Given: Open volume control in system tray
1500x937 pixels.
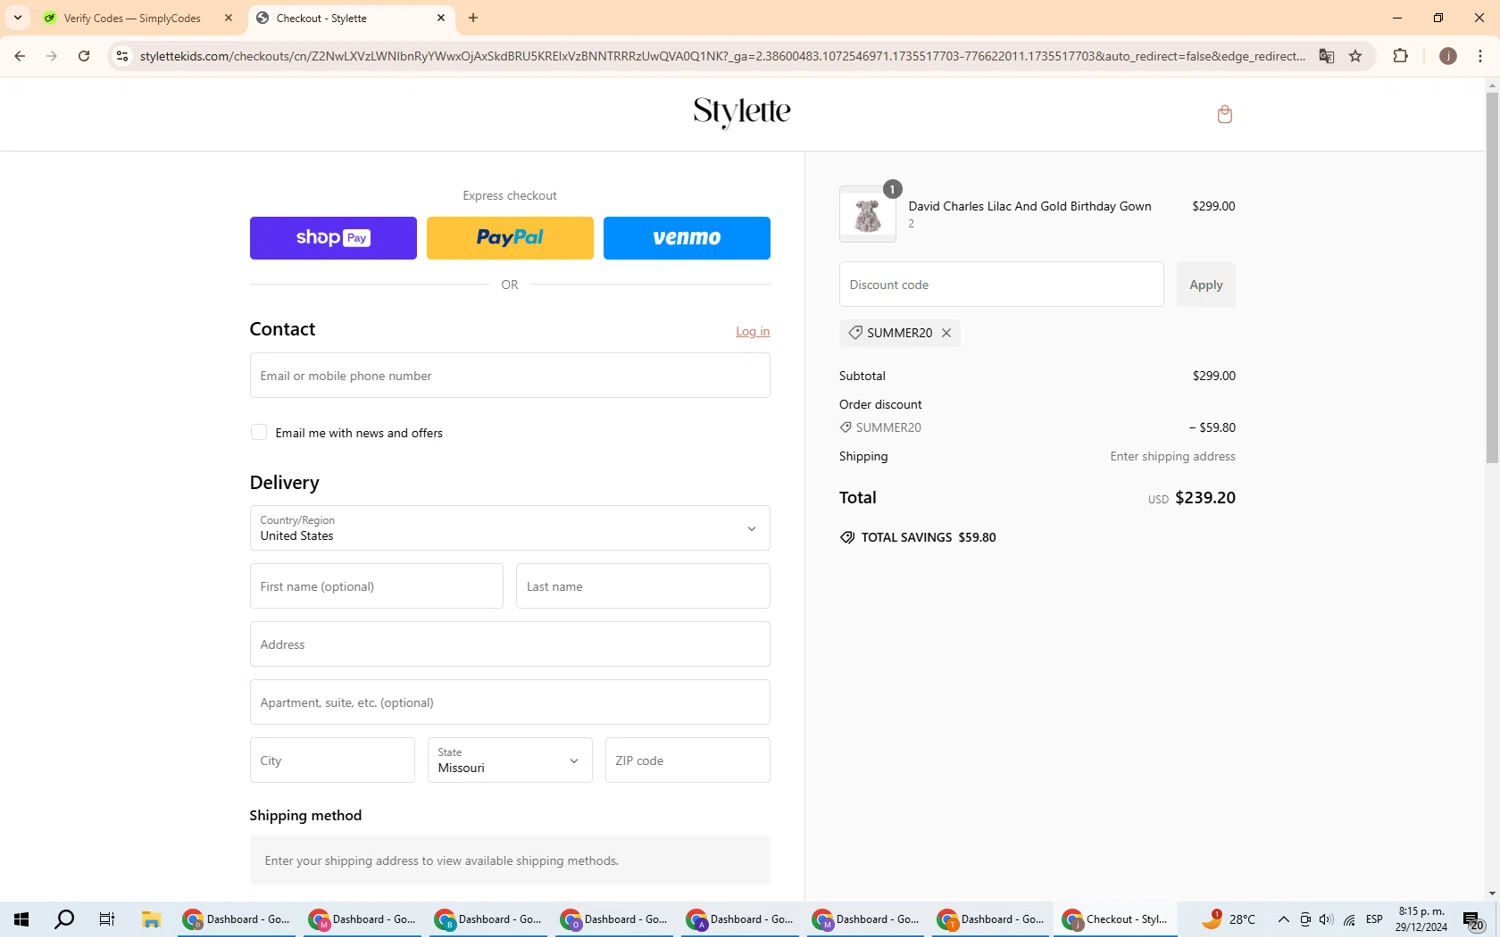Looking at the screenshot, I should 1326,920.
